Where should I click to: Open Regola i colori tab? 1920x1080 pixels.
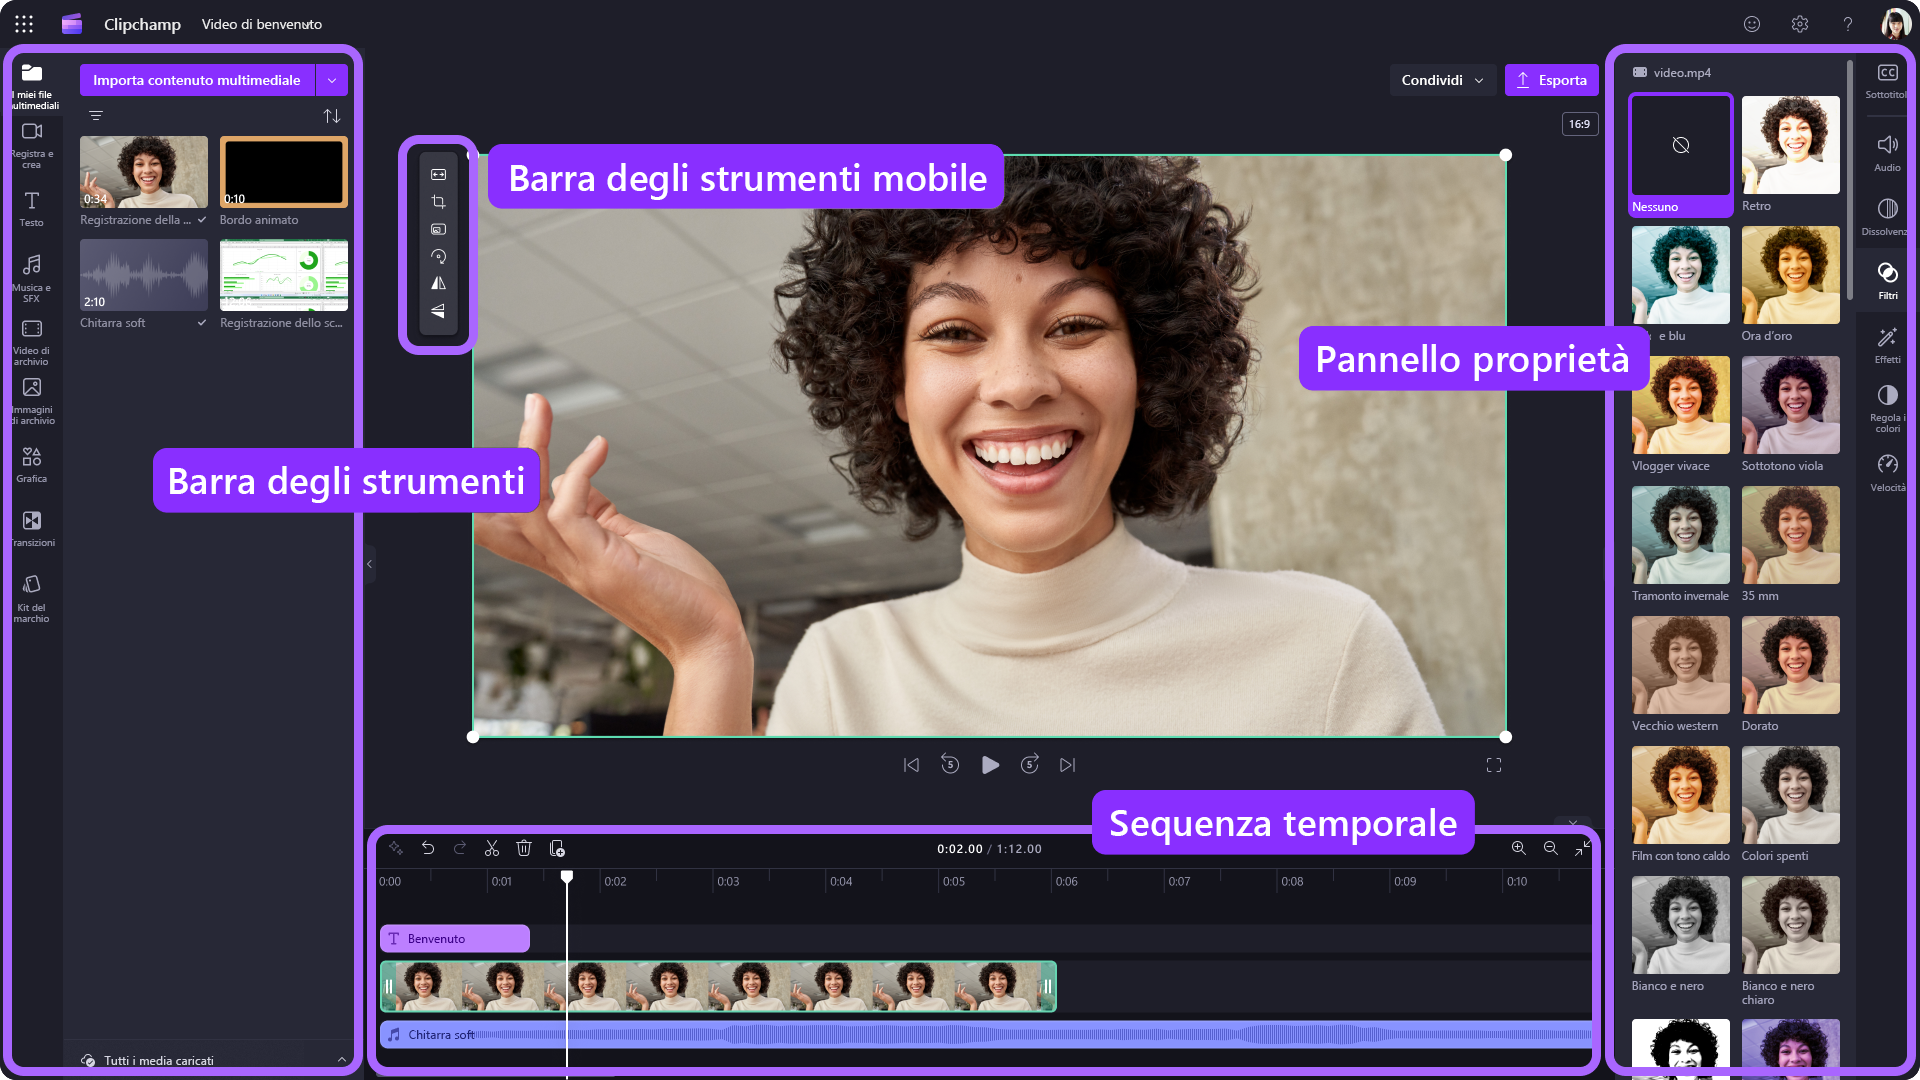tap(1887, 409)
